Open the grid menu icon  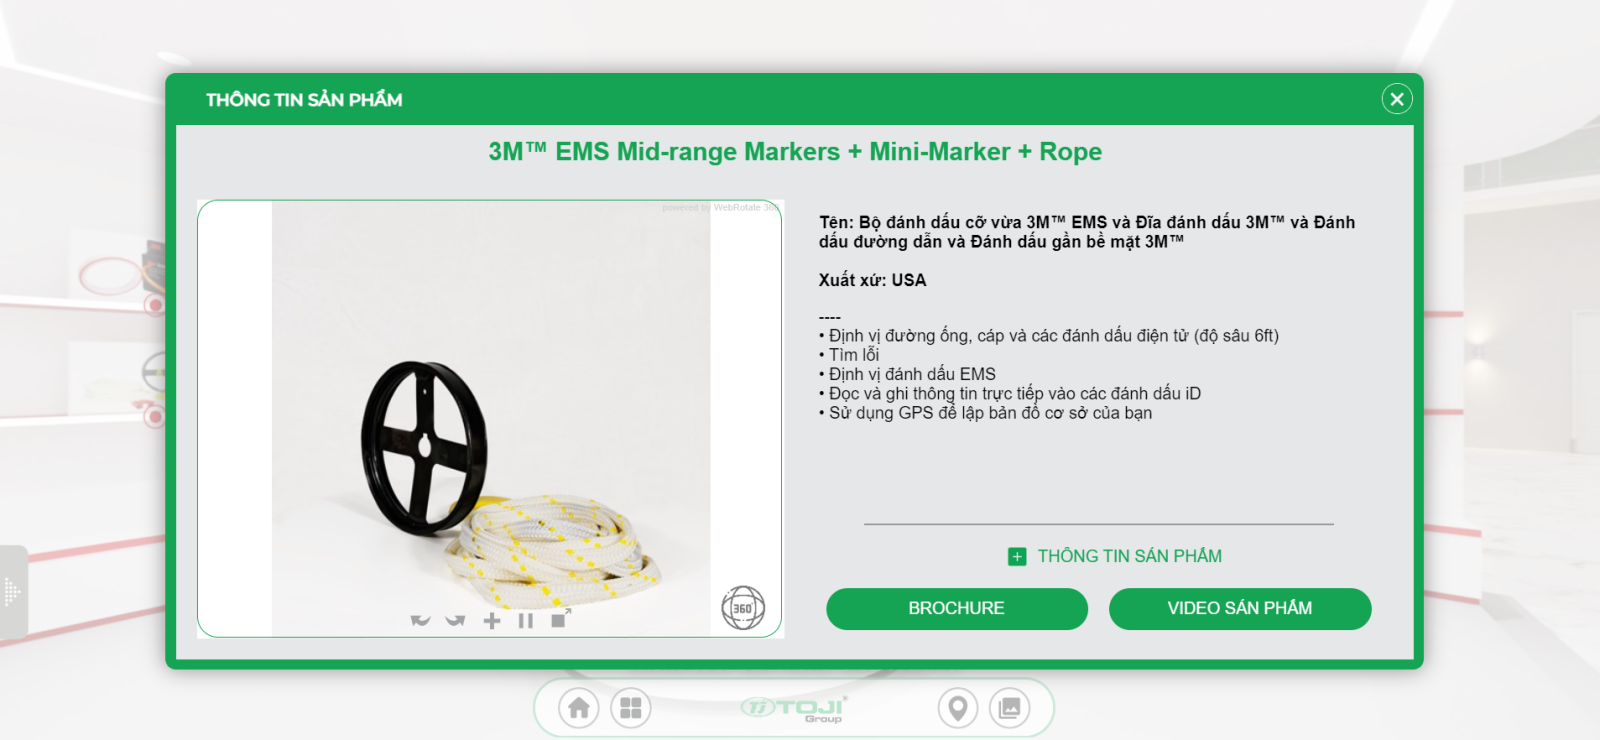click(x=630, y=708)
